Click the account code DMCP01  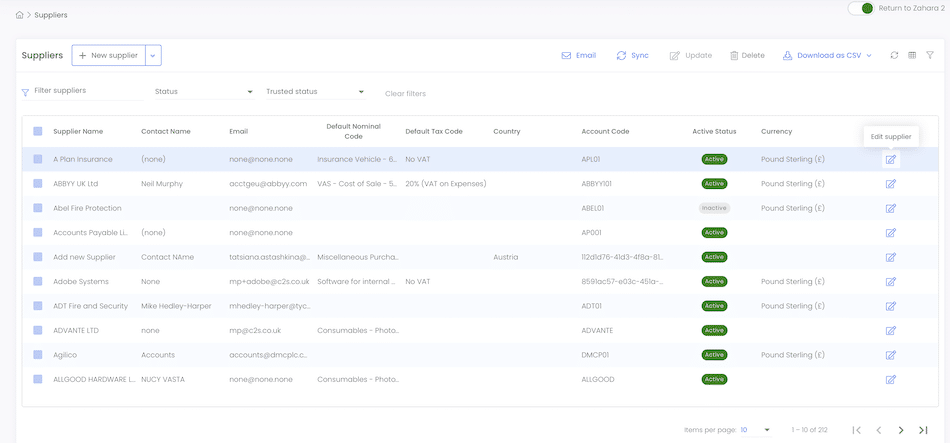click(x=596, y=355)
